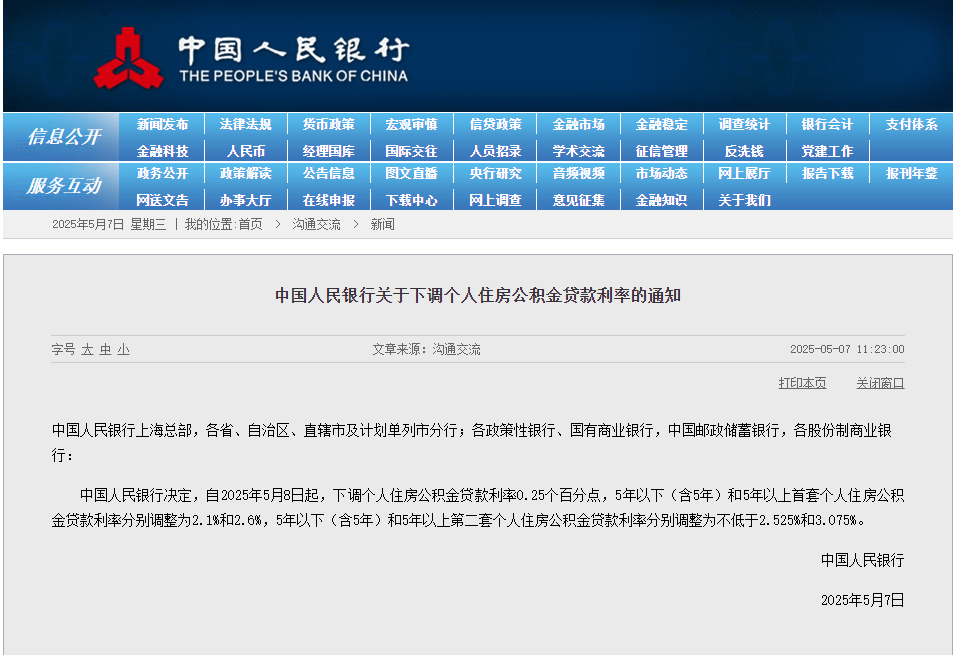Open the 下载中心 menu entry
Viewport: 956px width, 655px height.
(412, 200)
